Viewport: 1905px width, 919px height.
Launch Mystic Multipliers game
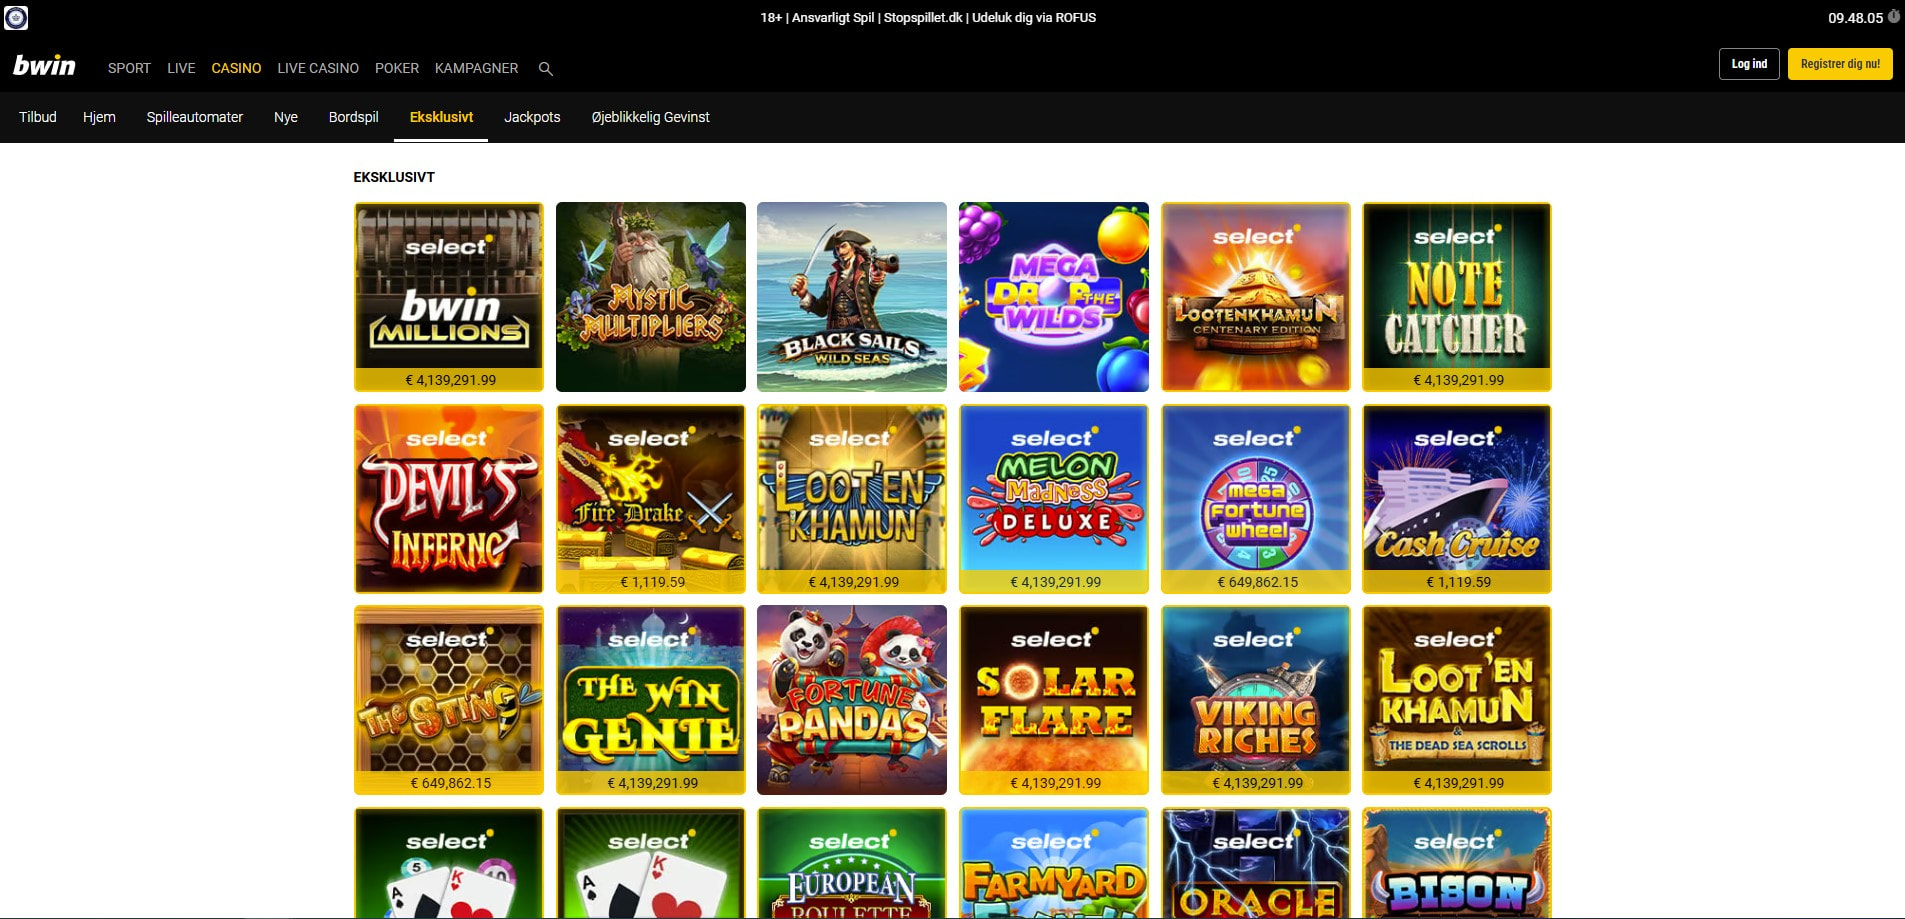651,297
